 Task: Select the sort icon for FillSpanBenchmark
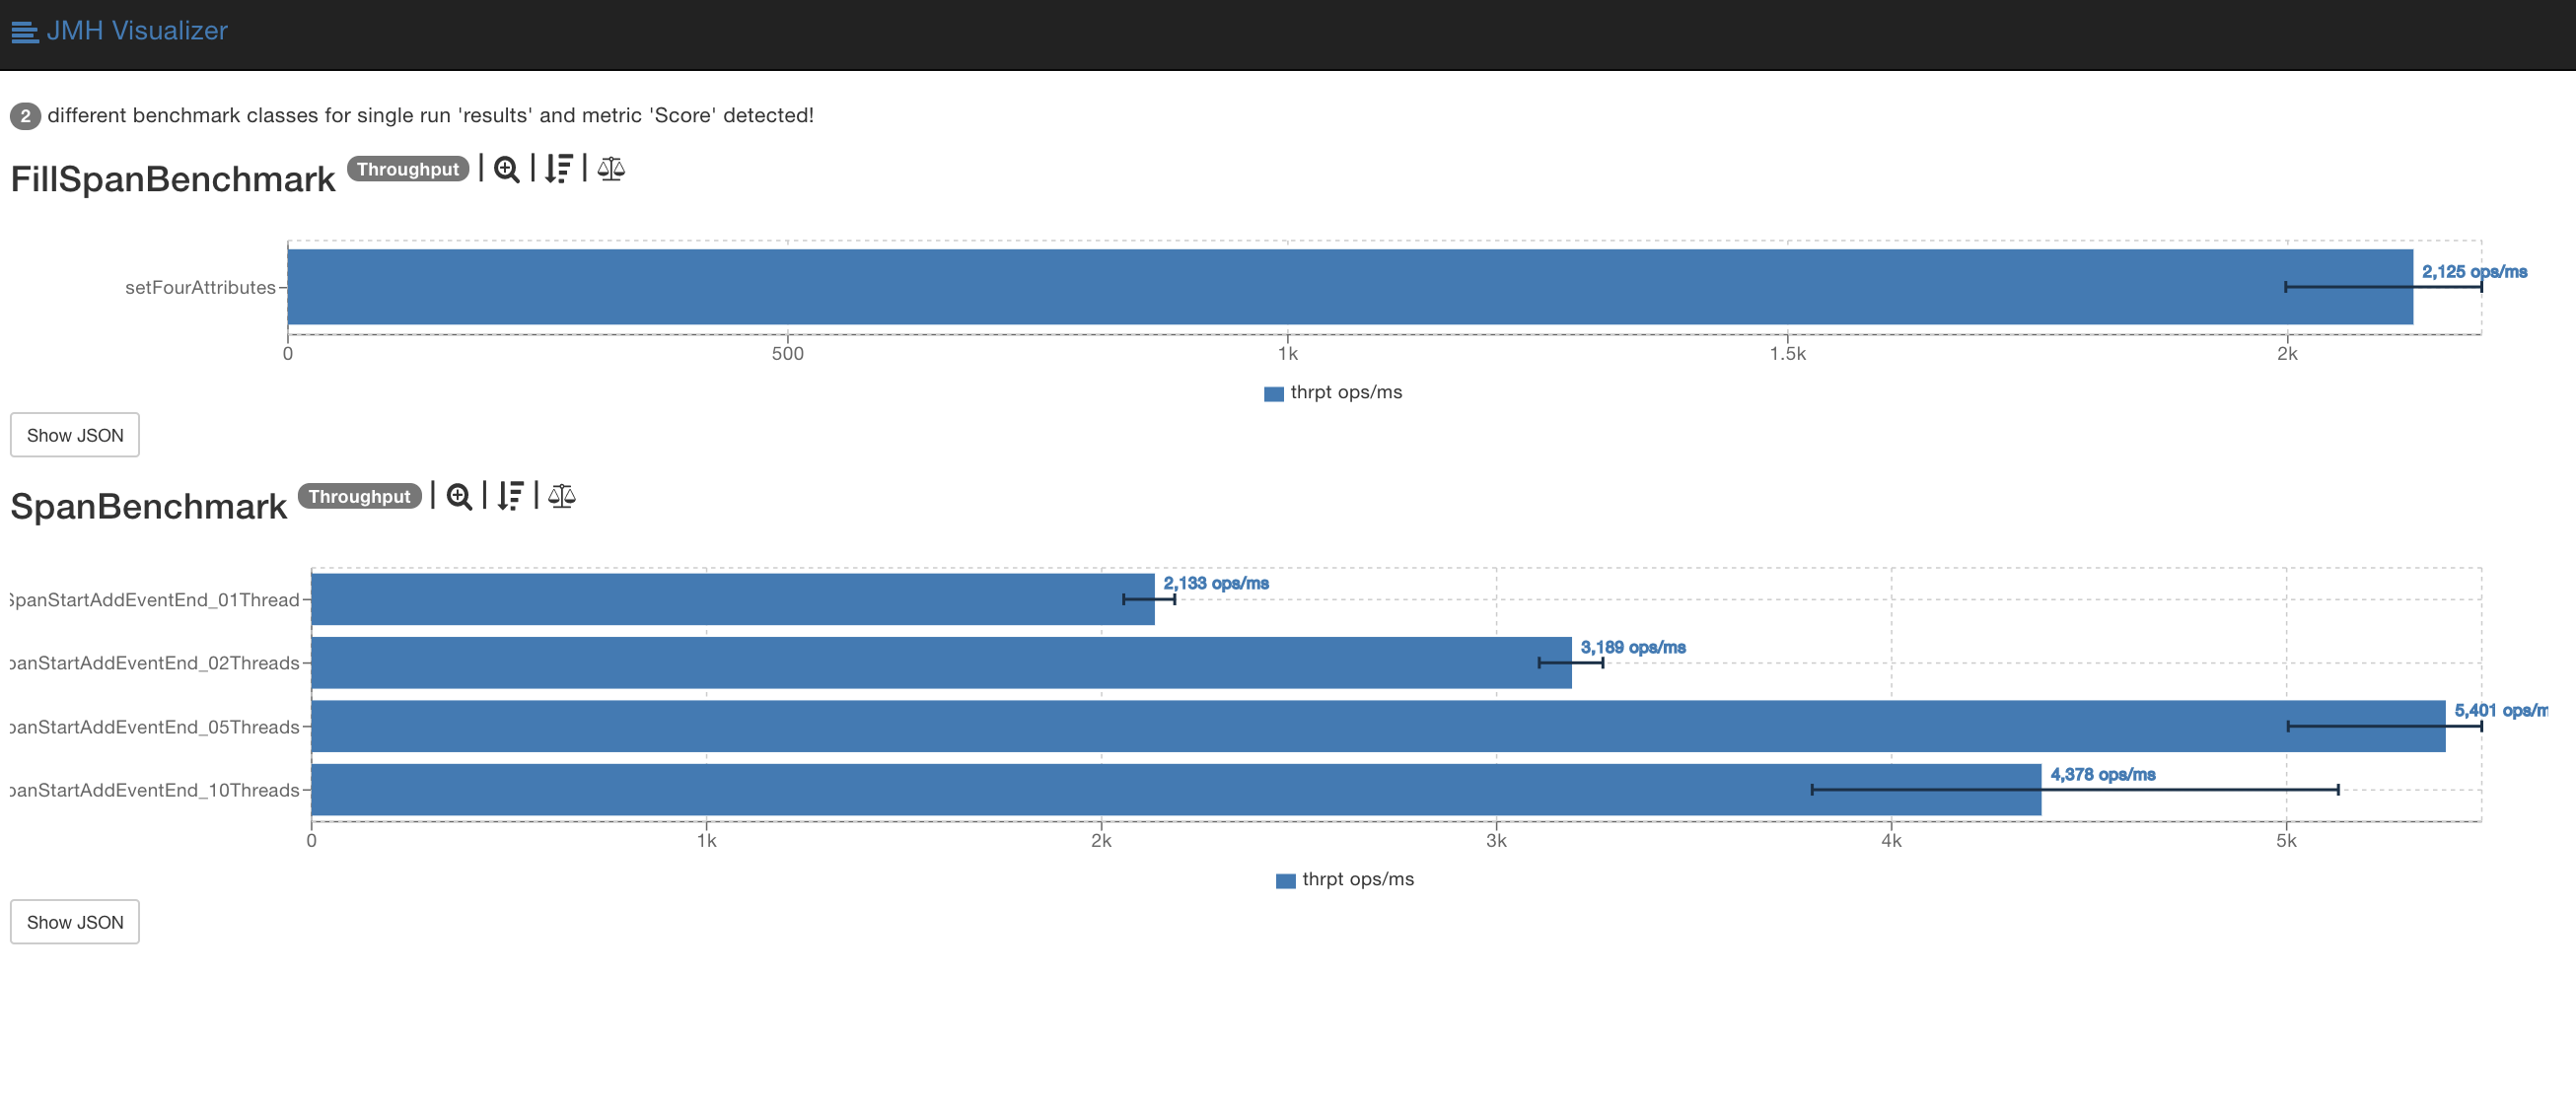pyautogui.click(x=559, y=170)
